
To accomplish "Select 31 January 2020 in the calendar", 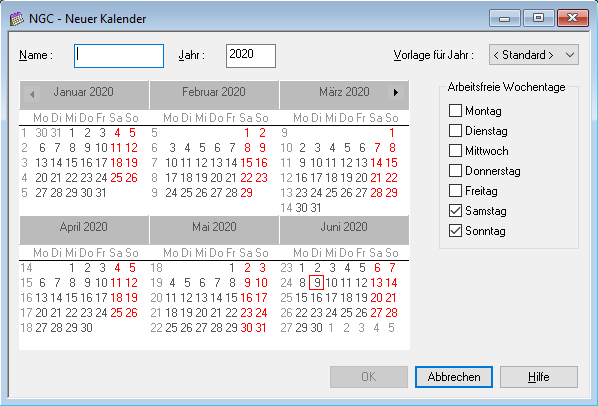I will coord(101,193).
